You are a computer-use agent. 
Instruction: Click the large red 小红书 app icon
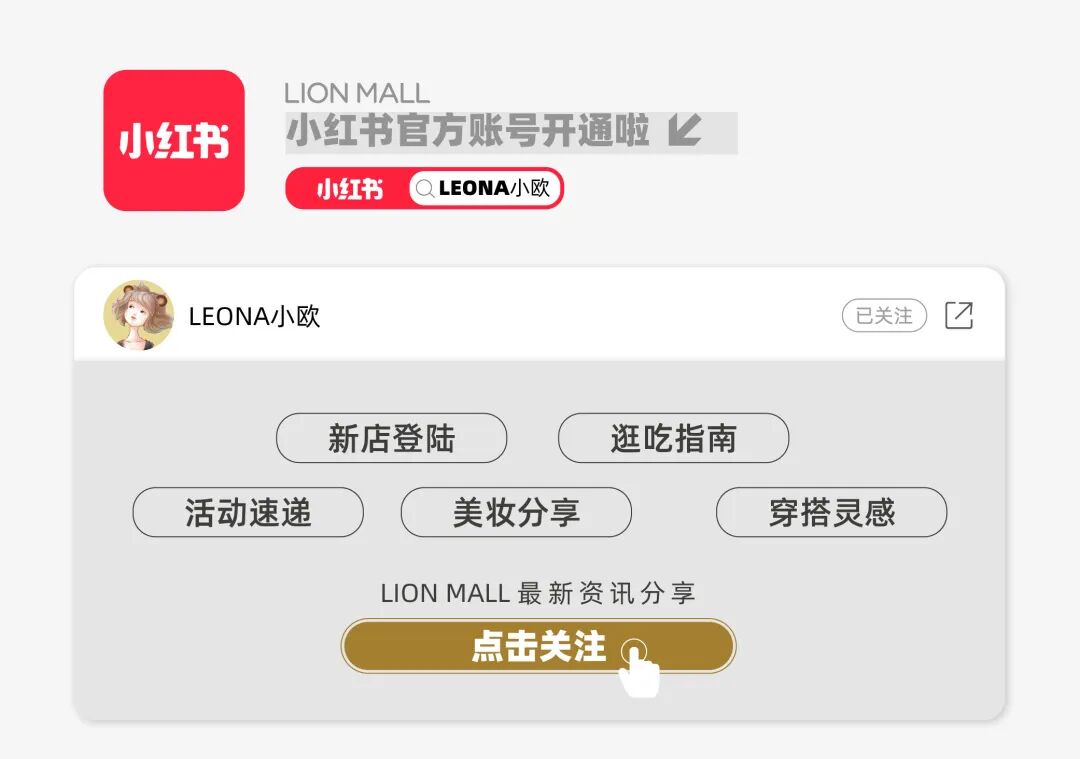[174, 141]
